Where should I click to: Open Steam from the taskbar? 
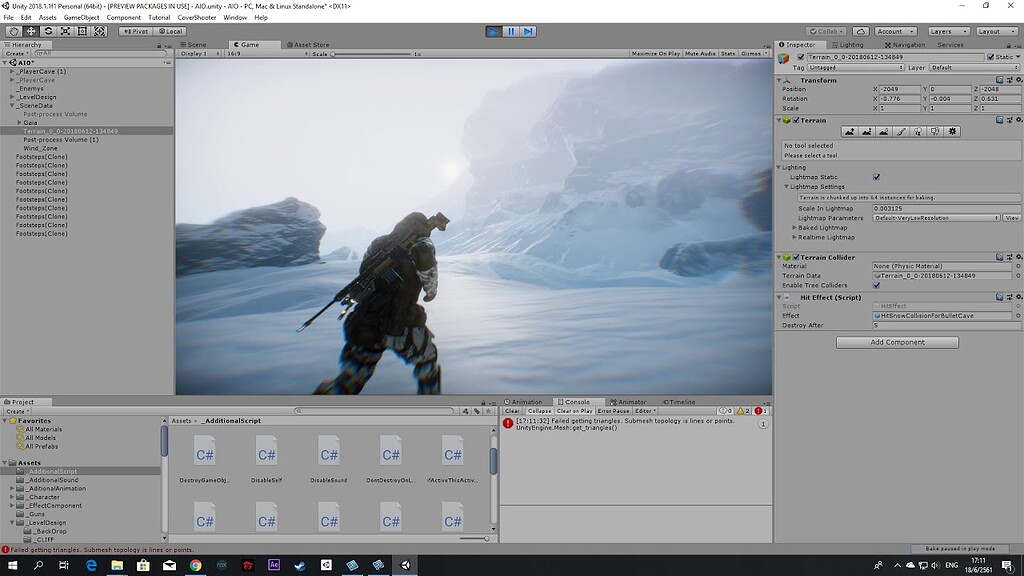[300, 565]
